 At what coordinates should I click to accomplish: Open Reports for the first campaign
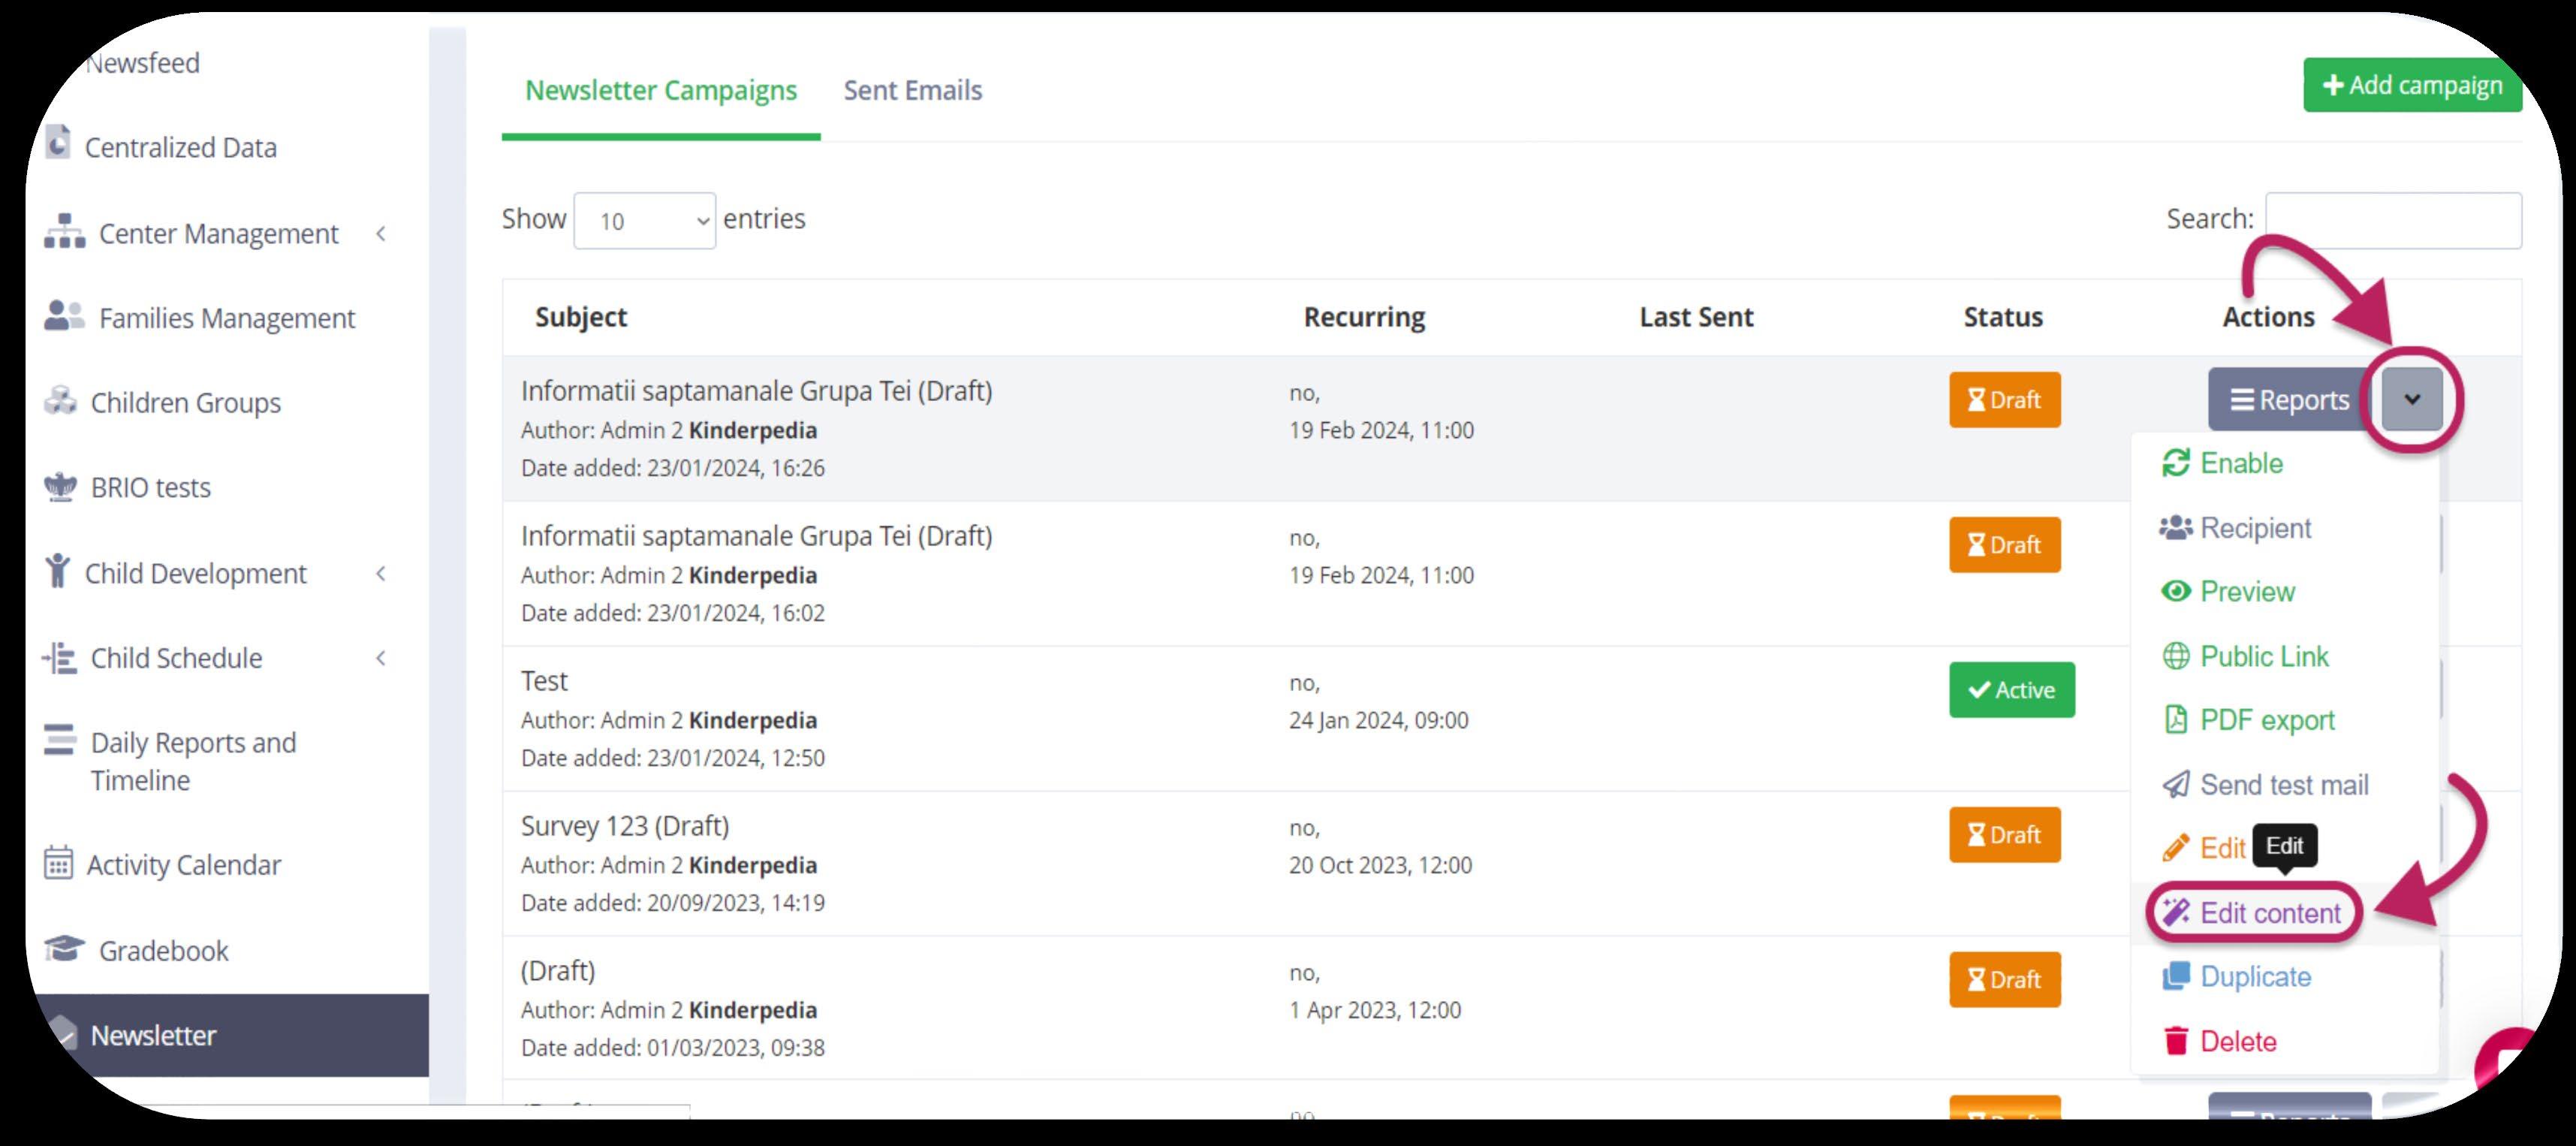click(2289, 400)
